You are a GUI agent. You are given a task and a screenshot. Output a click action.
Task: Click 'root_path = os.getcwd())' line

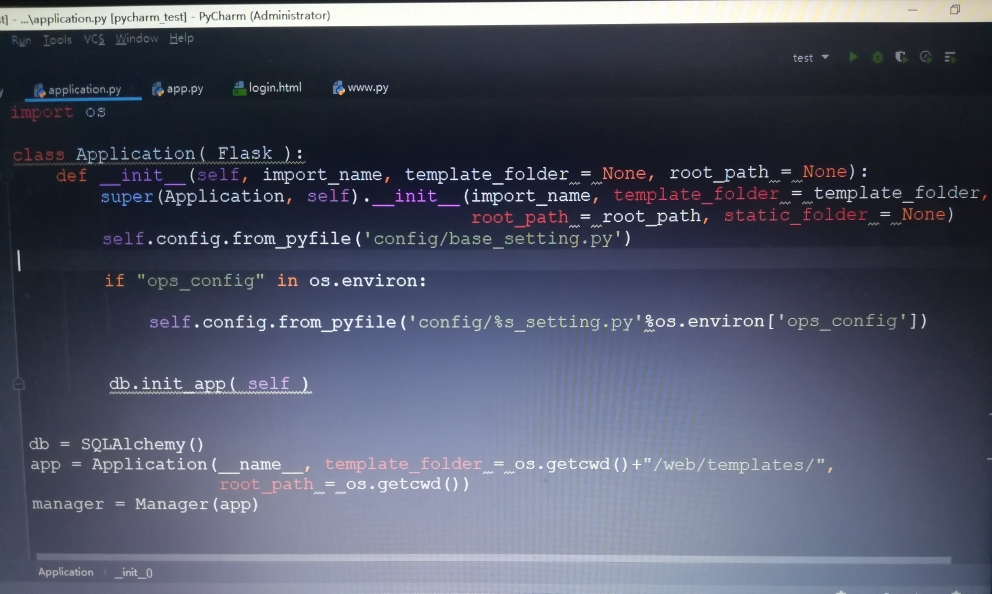tap(344, 485)
